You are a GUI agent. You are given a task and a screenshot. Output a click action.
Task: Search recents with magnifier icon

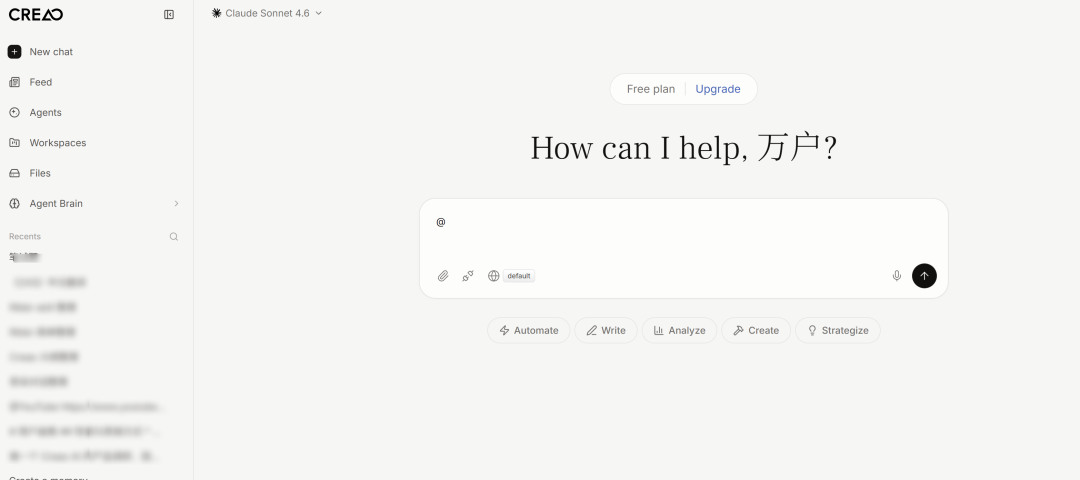point(173,237)
